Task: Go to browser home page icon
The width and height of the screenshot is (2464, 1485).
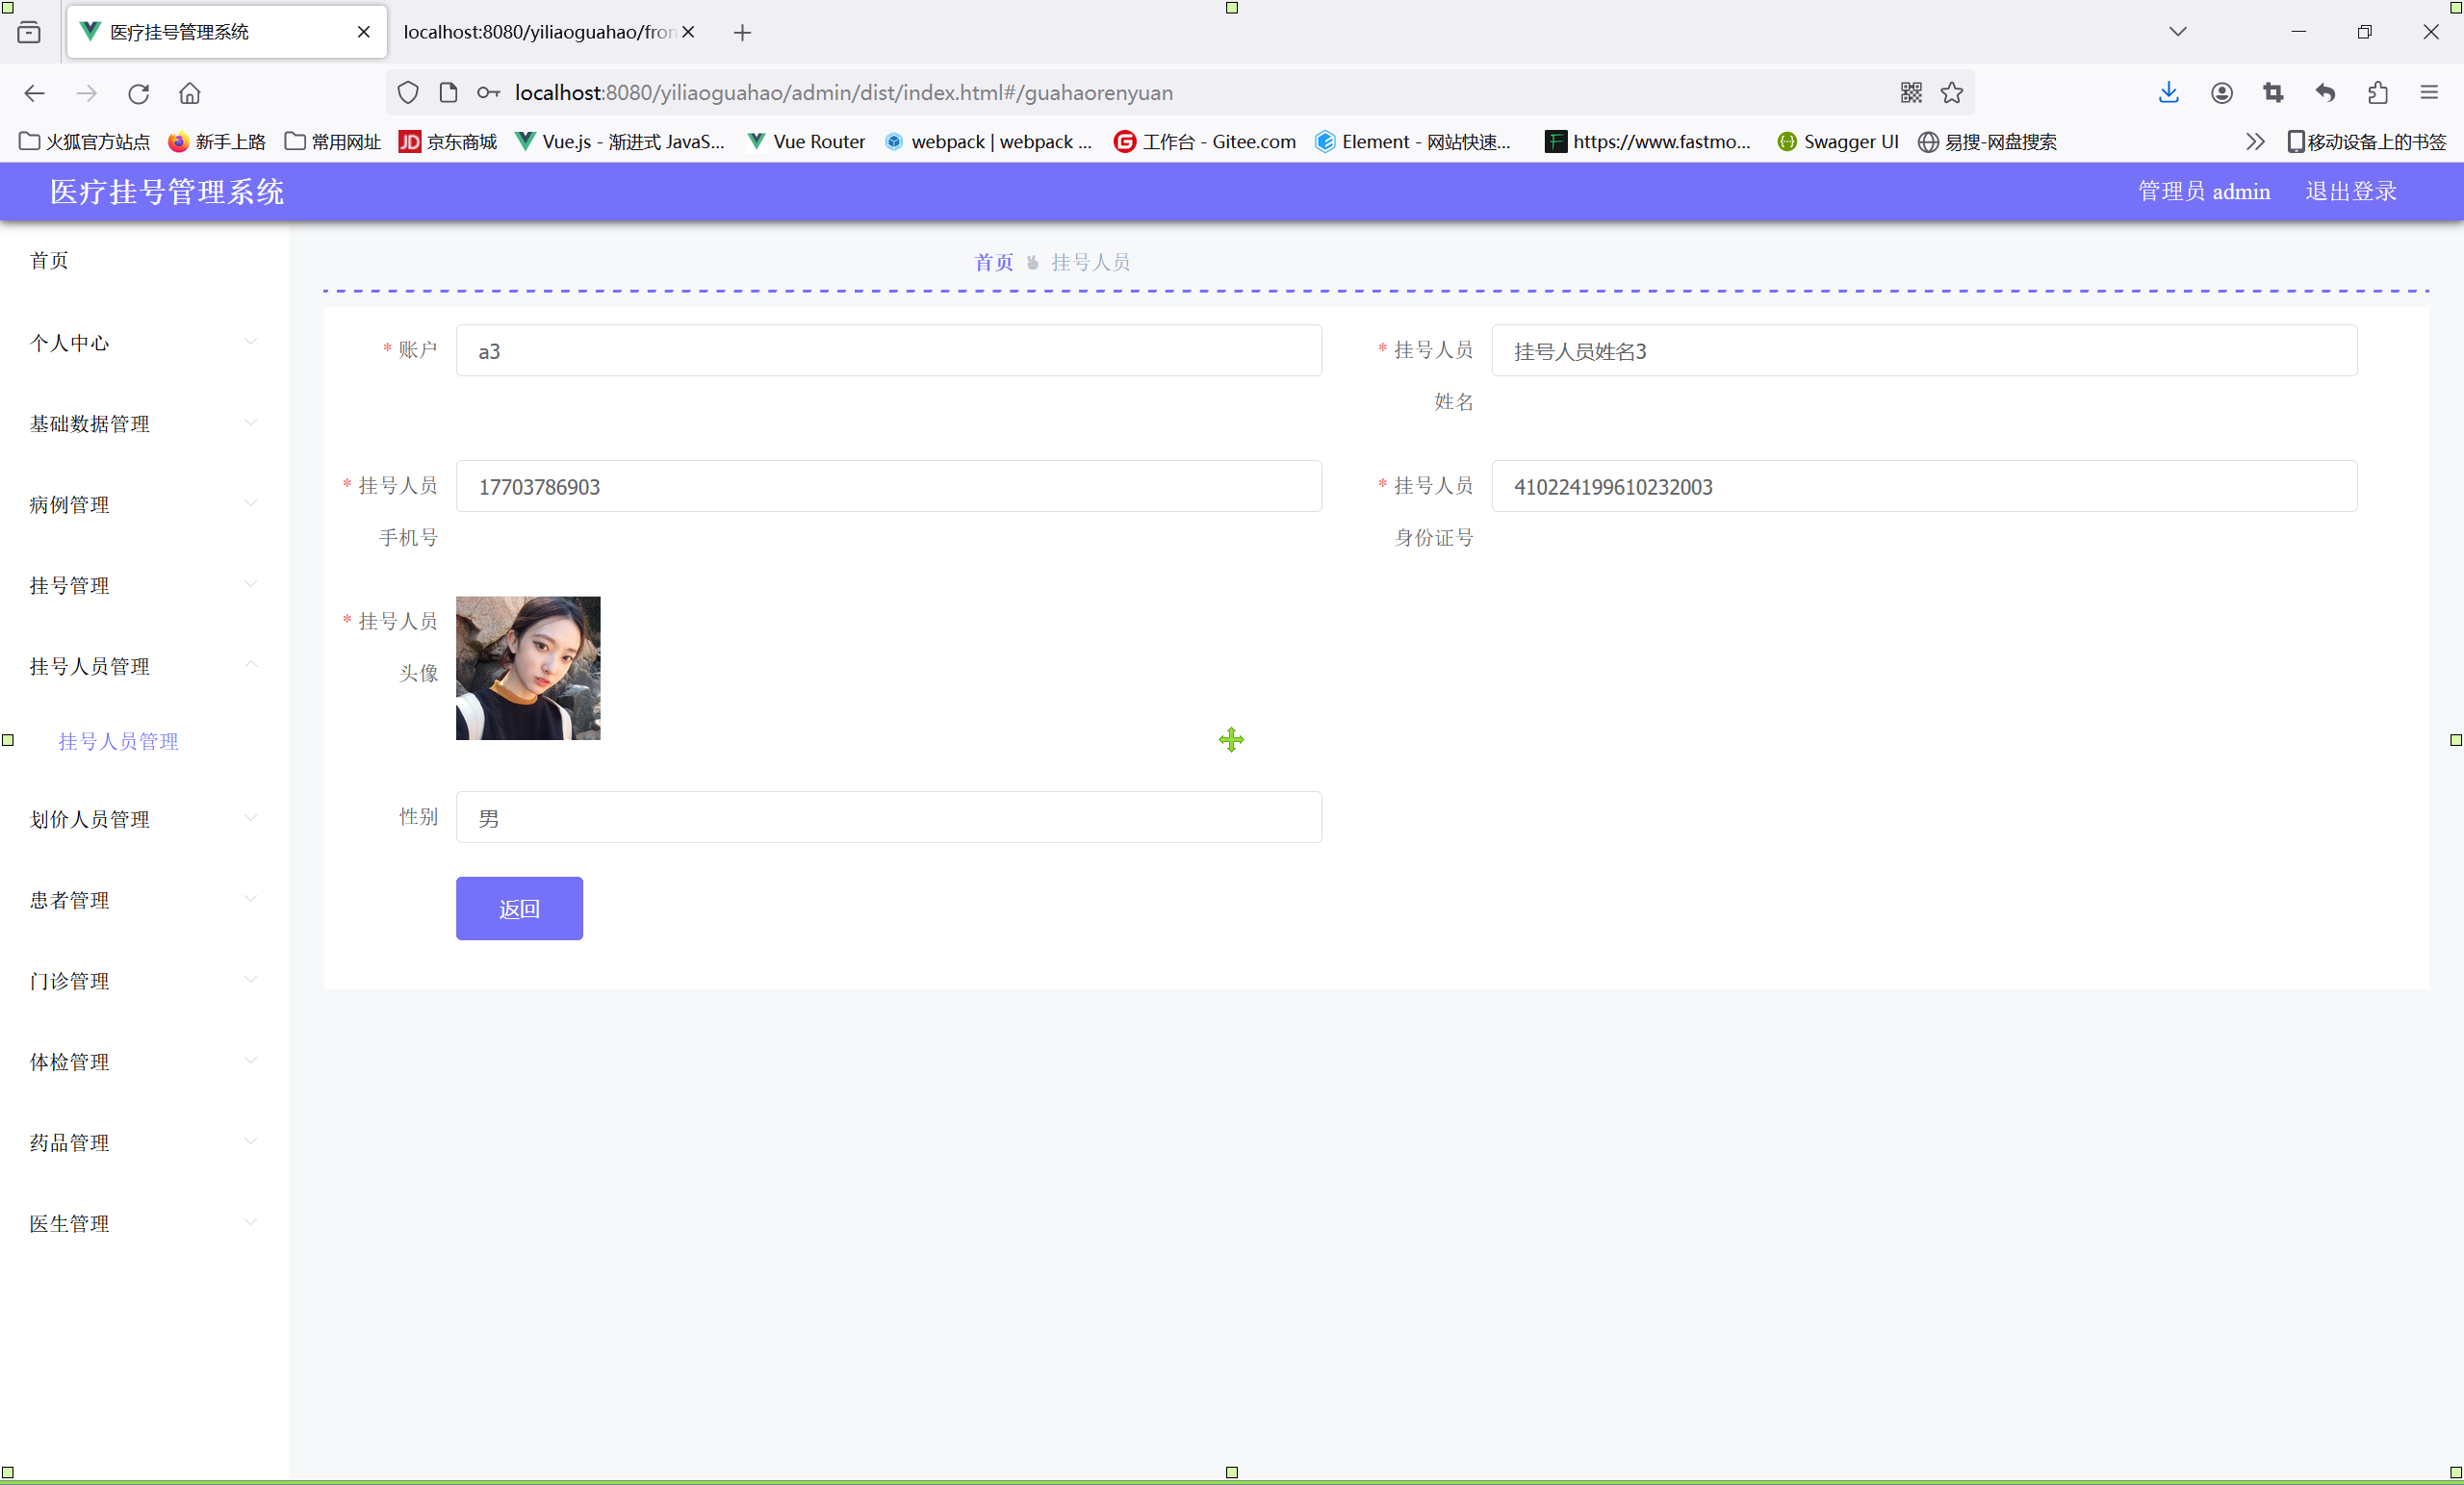Action: [x=190, y=93]
